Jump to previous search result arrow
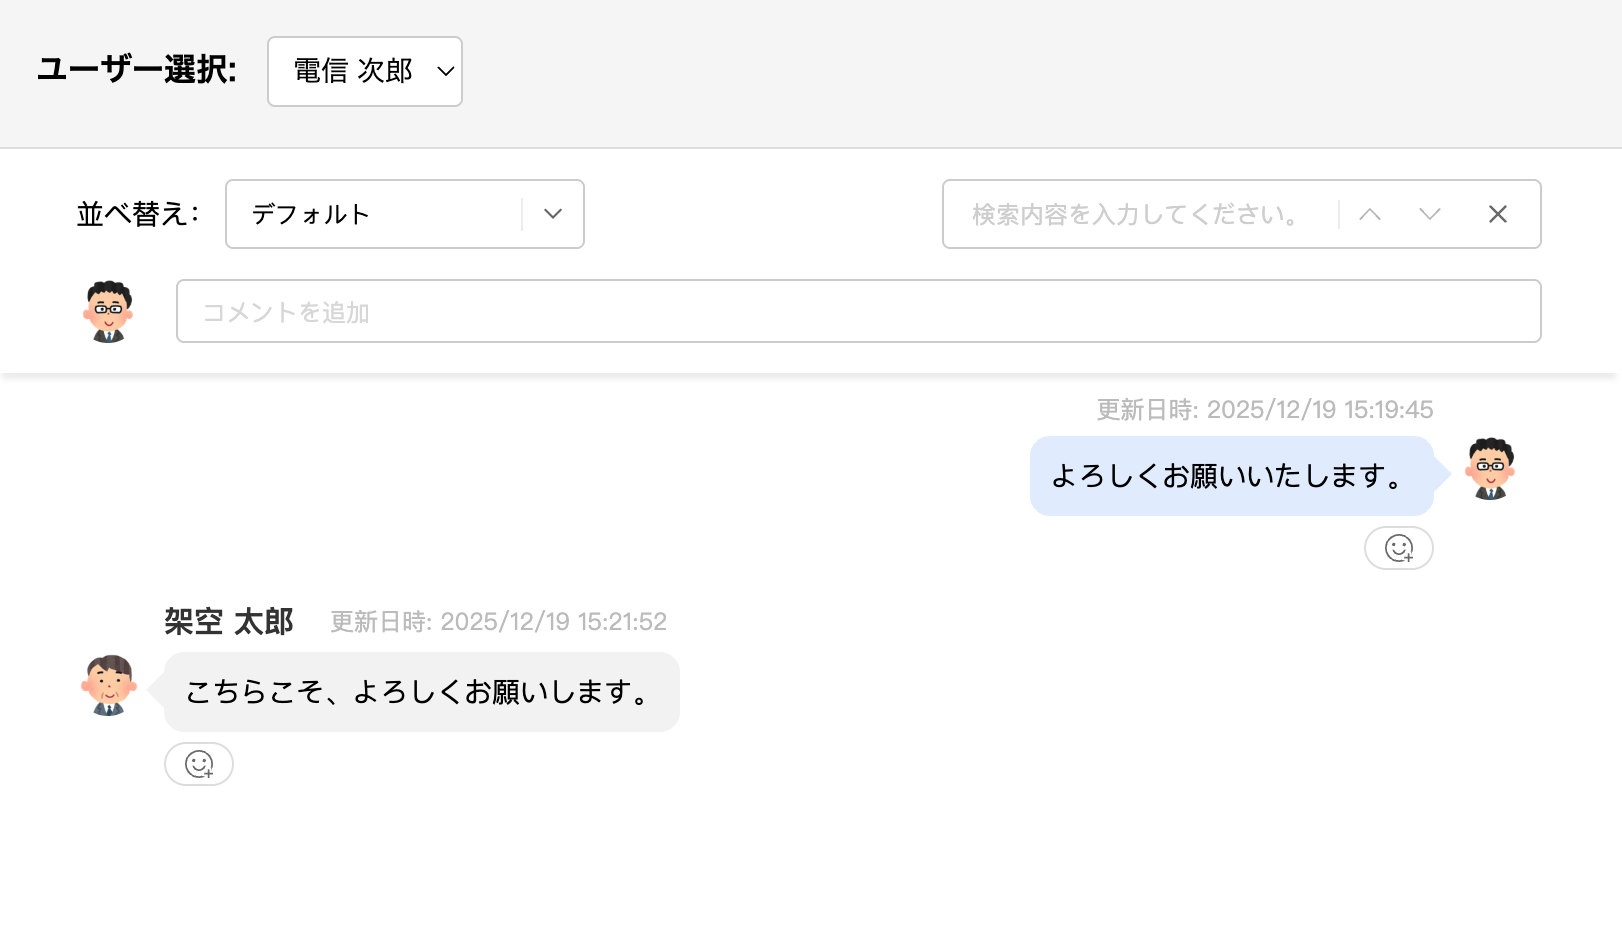 [x=1370, y=214]
